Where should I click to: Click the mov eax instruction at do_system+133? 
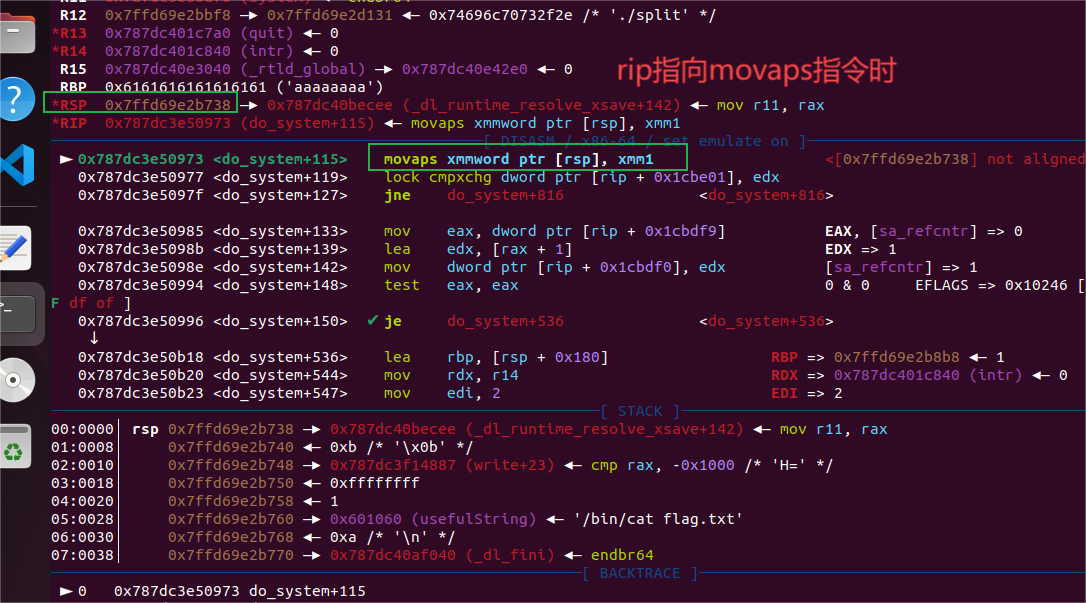[554, 231]
